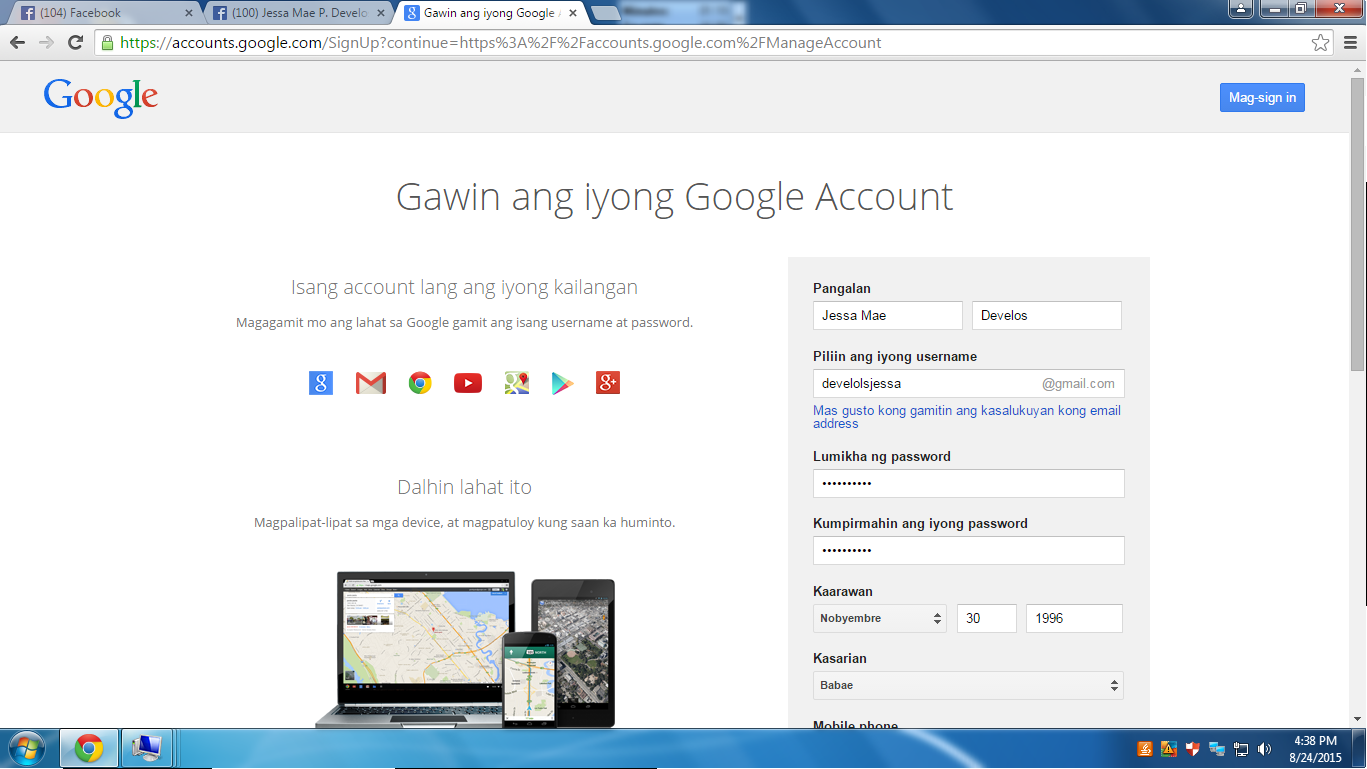1367x769 pixels.
Task: Click the 'Kasarian' label
Action: 840,658
